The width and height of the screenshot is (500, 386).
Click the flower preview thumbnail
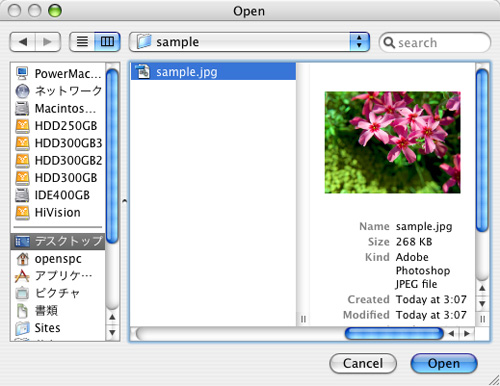coord(393,142)
